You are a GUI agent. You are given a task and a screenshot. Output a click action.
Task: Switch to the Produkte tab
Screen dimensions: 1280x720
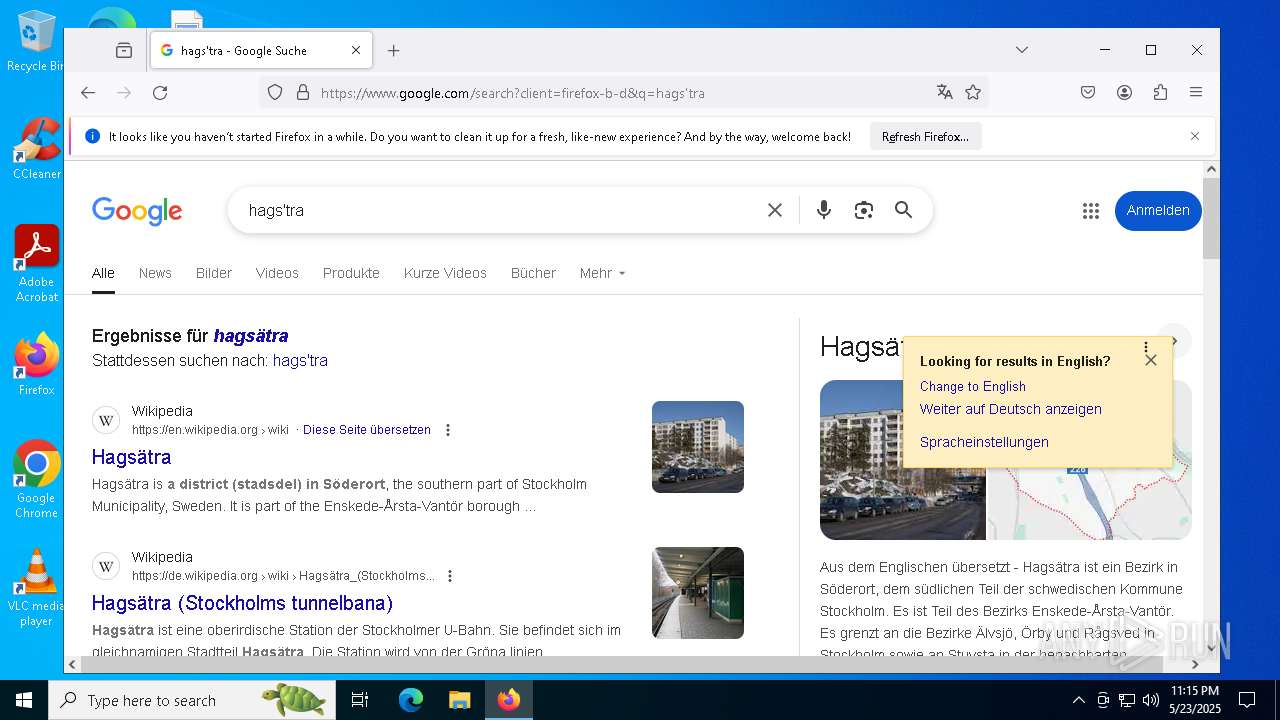click(x=351, y=273)
